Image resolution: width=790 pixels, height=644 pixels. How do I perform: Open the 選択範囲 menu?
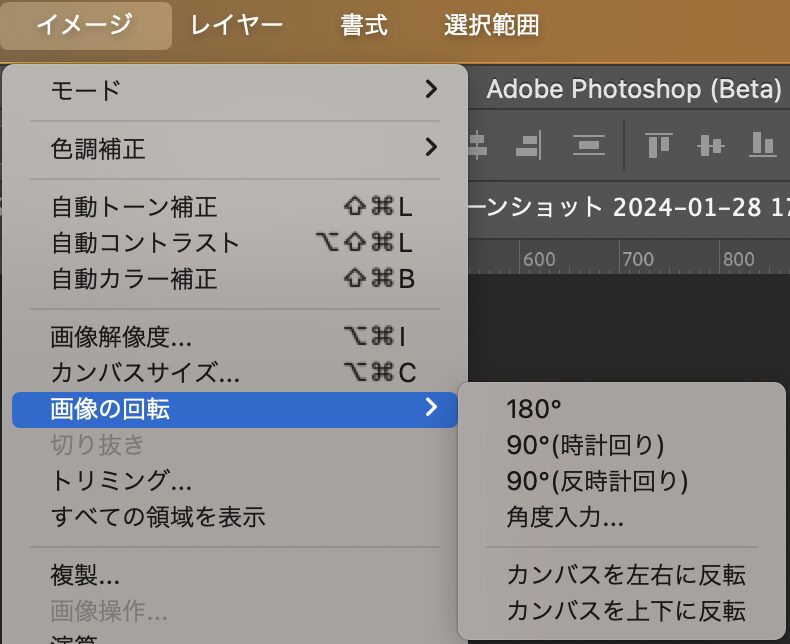pyautogui.click(x=492, y=25)
